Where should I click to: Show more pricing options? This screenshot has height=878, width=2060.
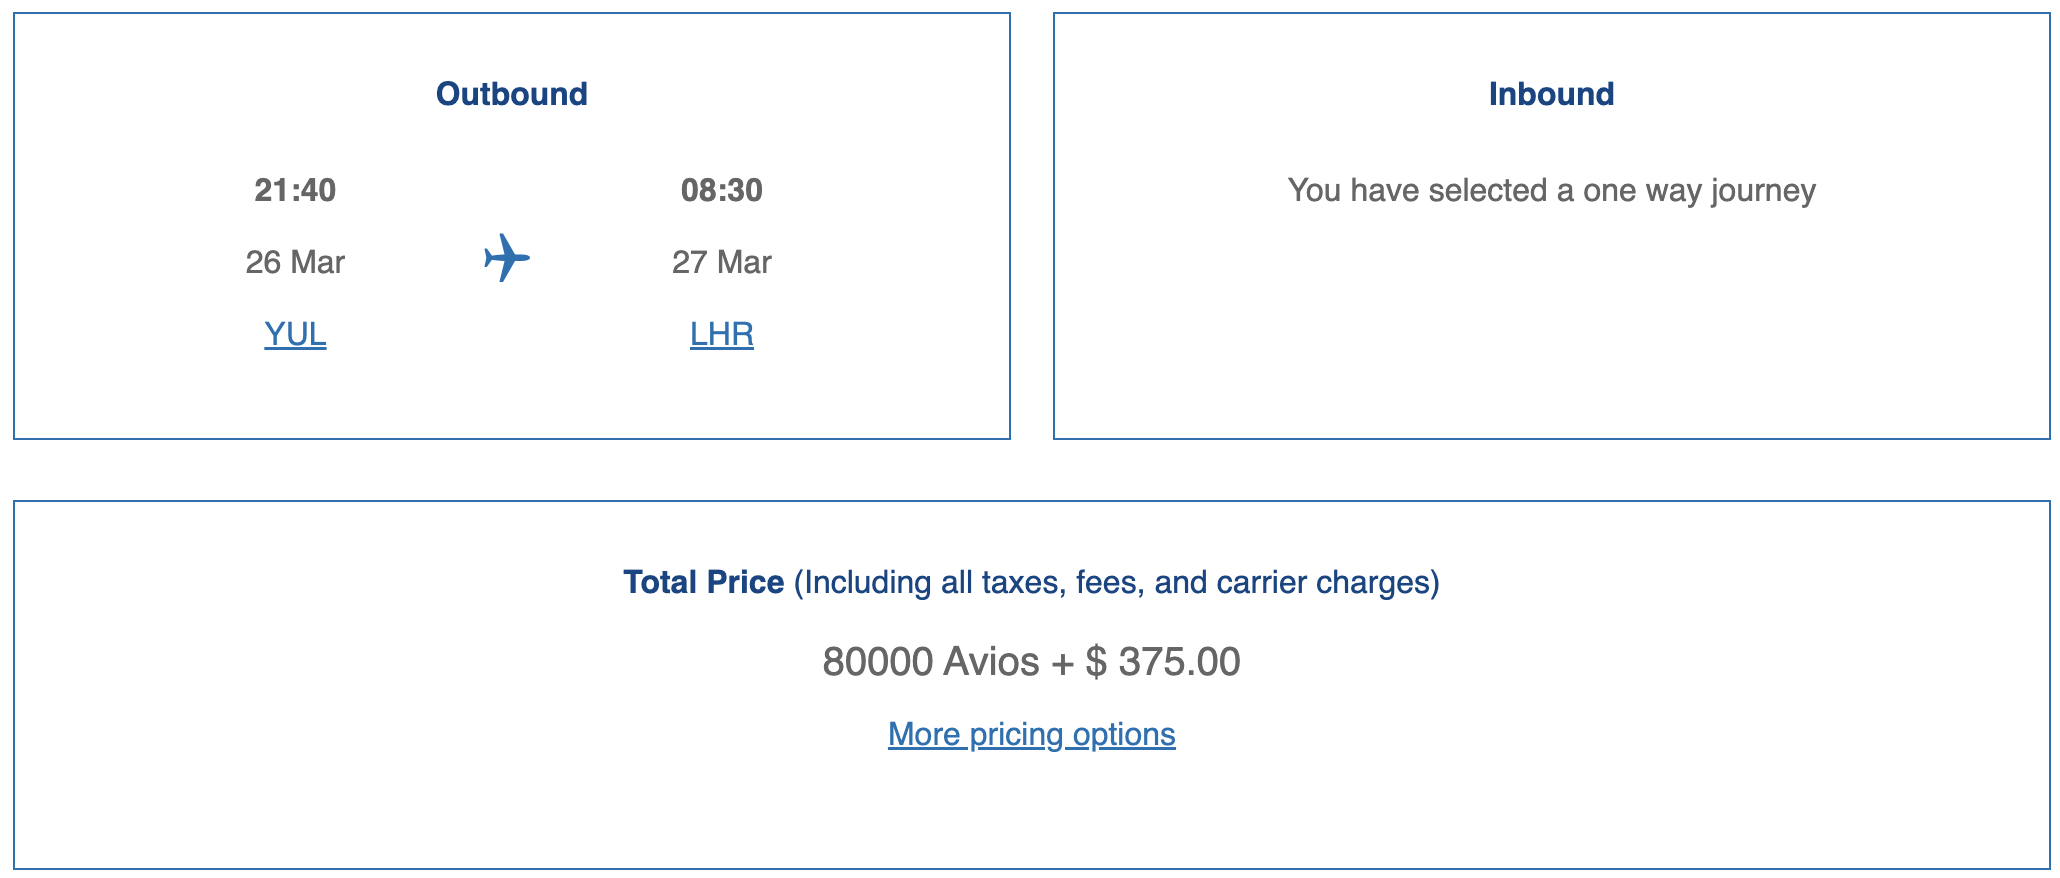click(1031, 735)
